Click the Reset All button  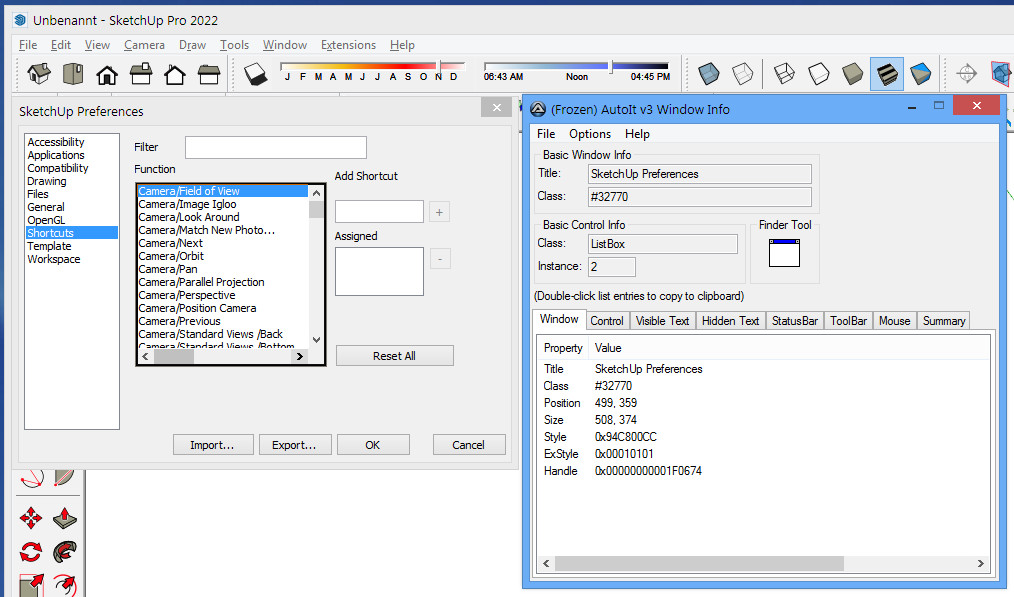[394, 356]
